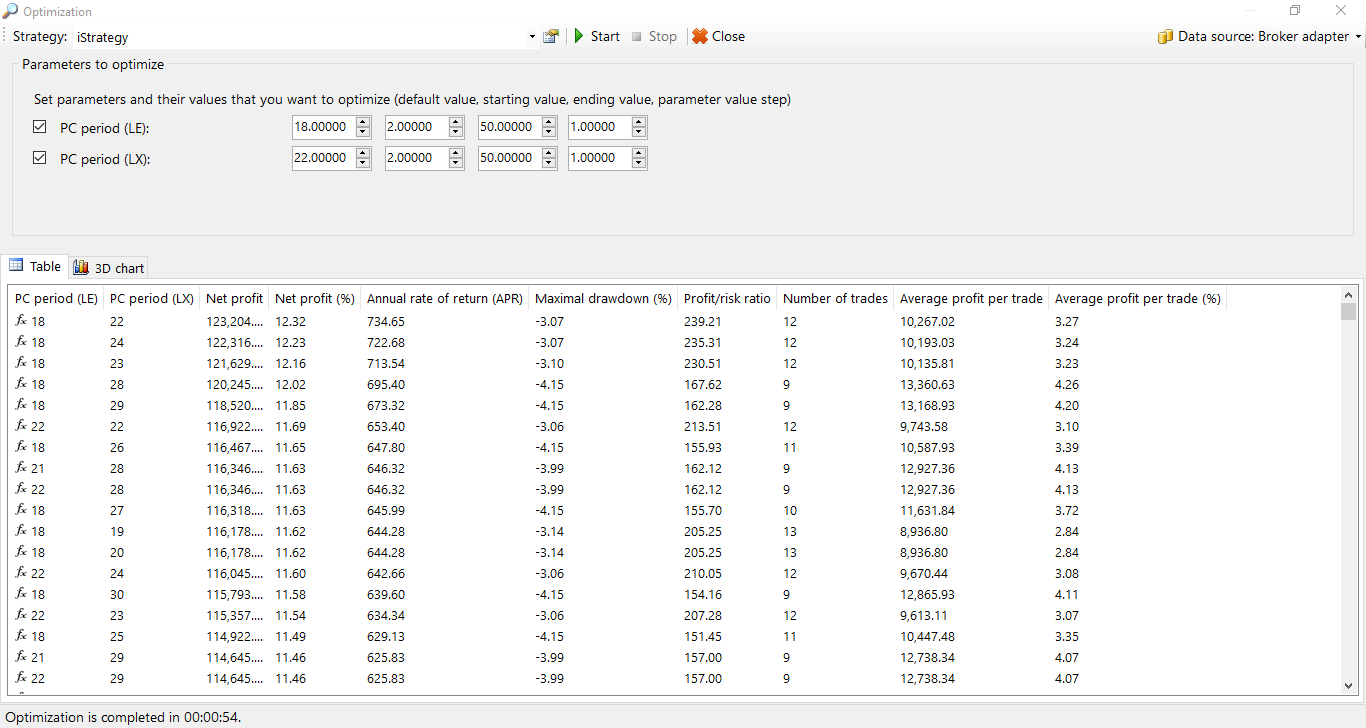The image size is (1366, 728).
Task: Click the Data source coins icon
Action: tap(1165, 37)
